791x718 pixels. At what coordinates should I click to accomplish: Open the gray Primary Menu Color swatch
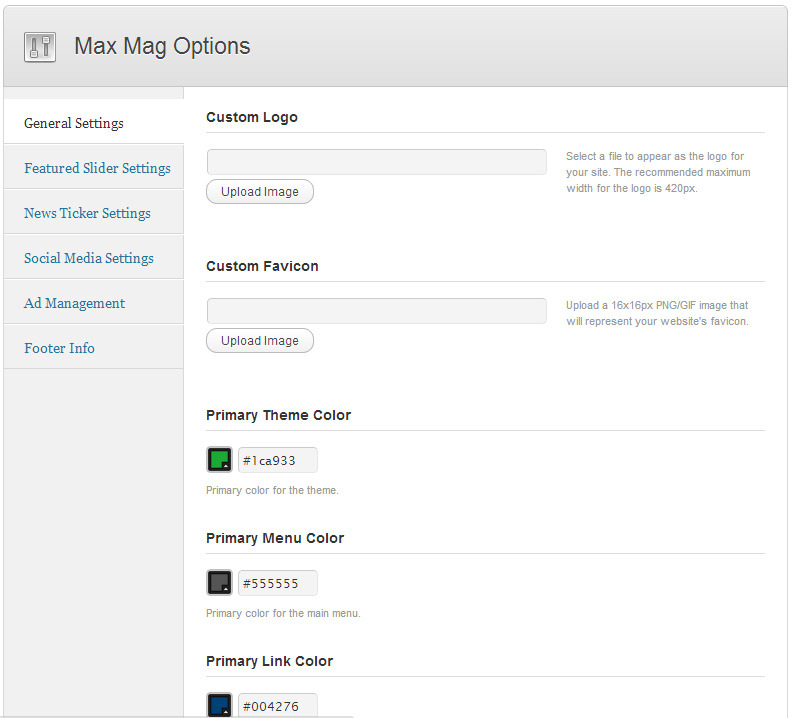pos(219,582)
